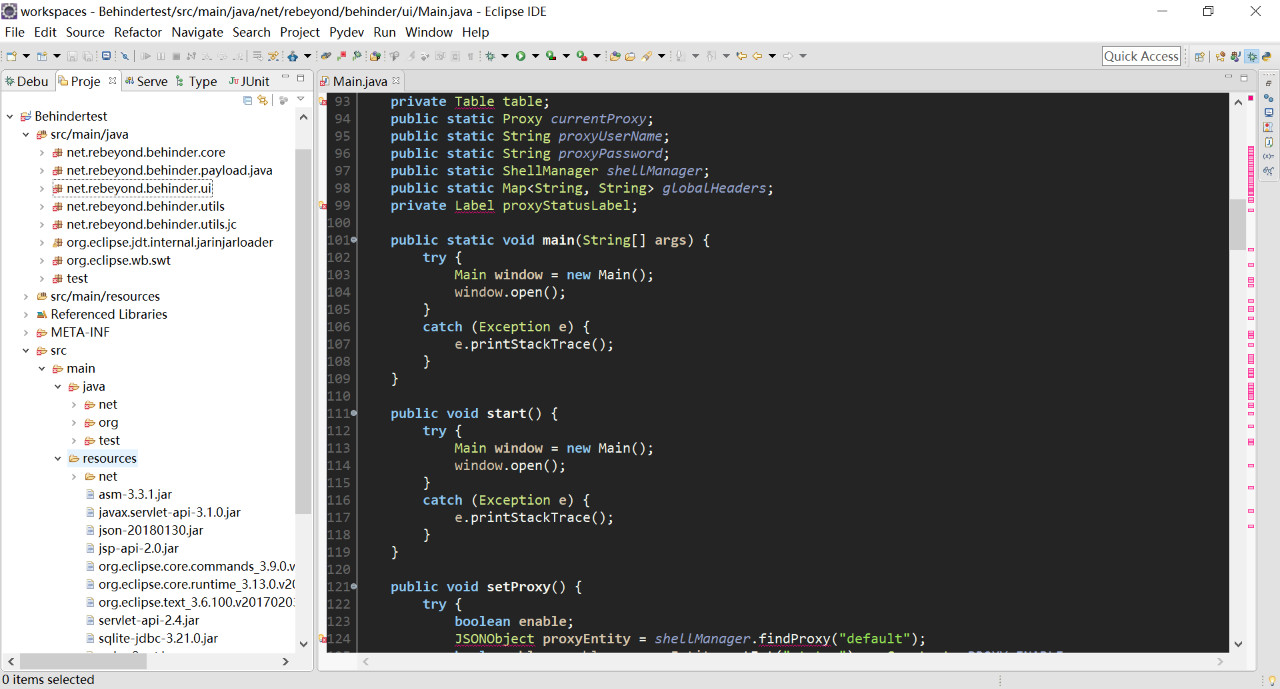This screenshot has height=689, width=1280.
Task: Select net.rebeyond.behinder.utils.jc package
Action: [x=151, y=224]
